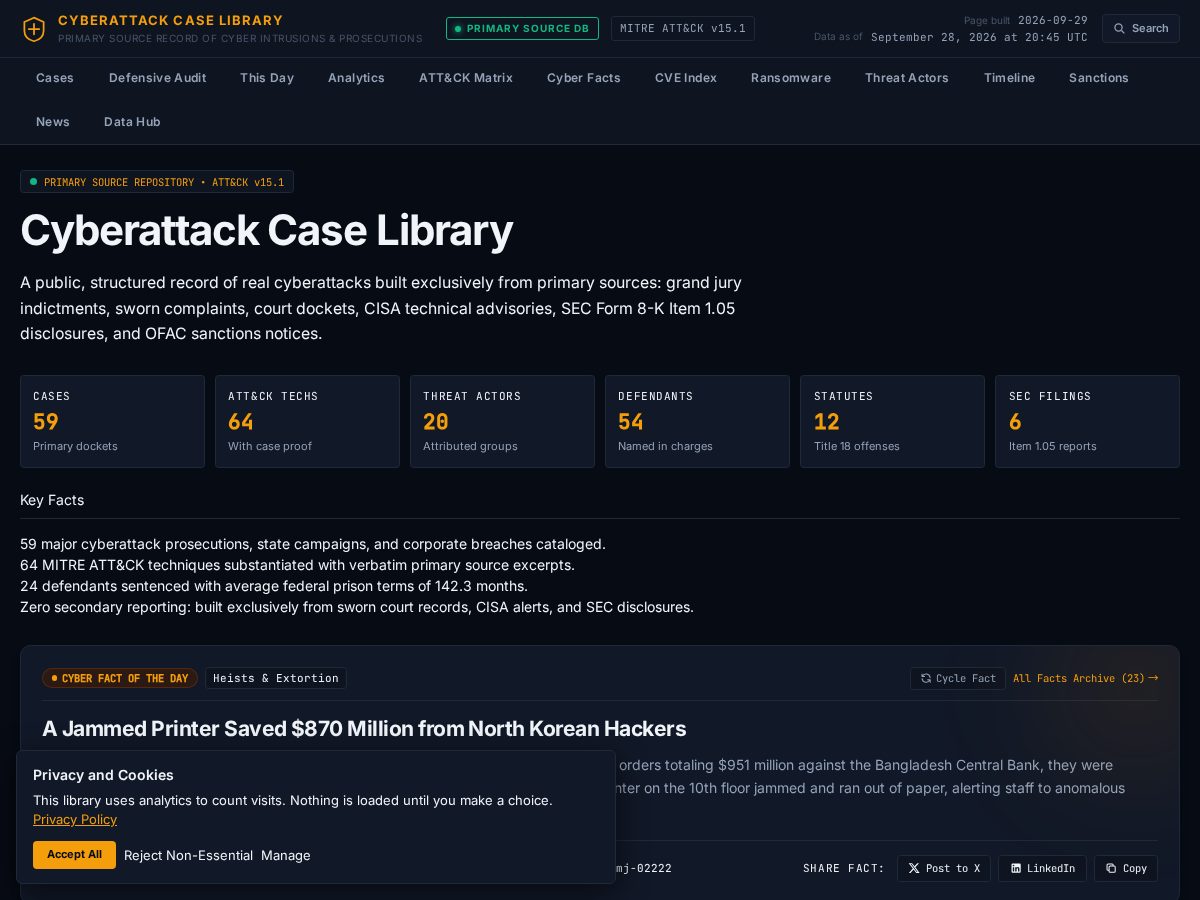Accept All cookies
Image resolution: width=1200 pixels, height=900 pixels.
(74, 855)
